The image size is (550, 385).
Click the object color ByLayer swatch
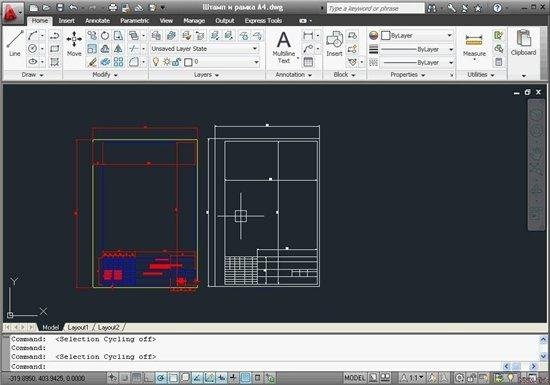coord(385,35)
